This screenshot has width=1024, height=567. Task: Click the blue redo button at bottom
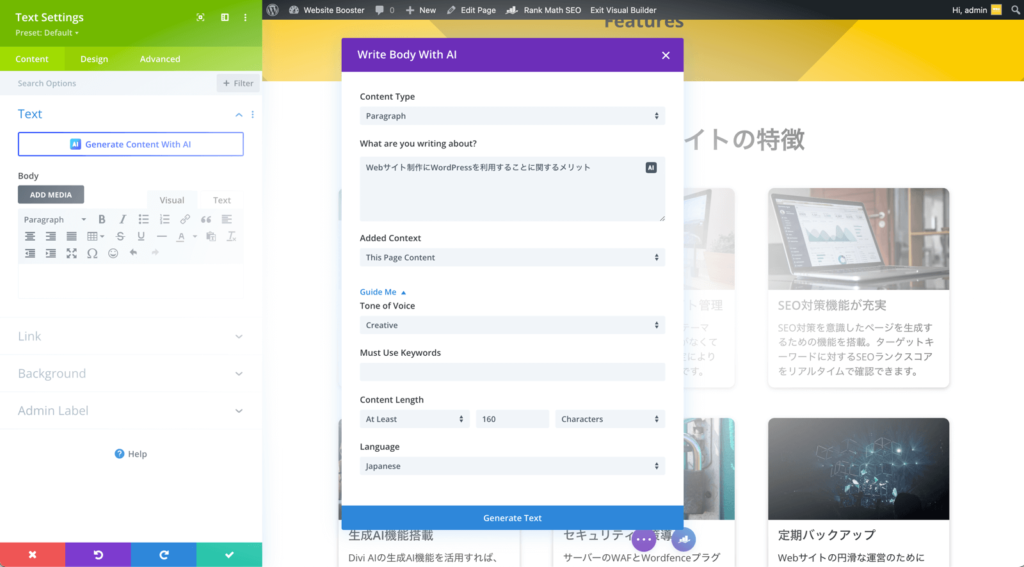coord(164,555)
